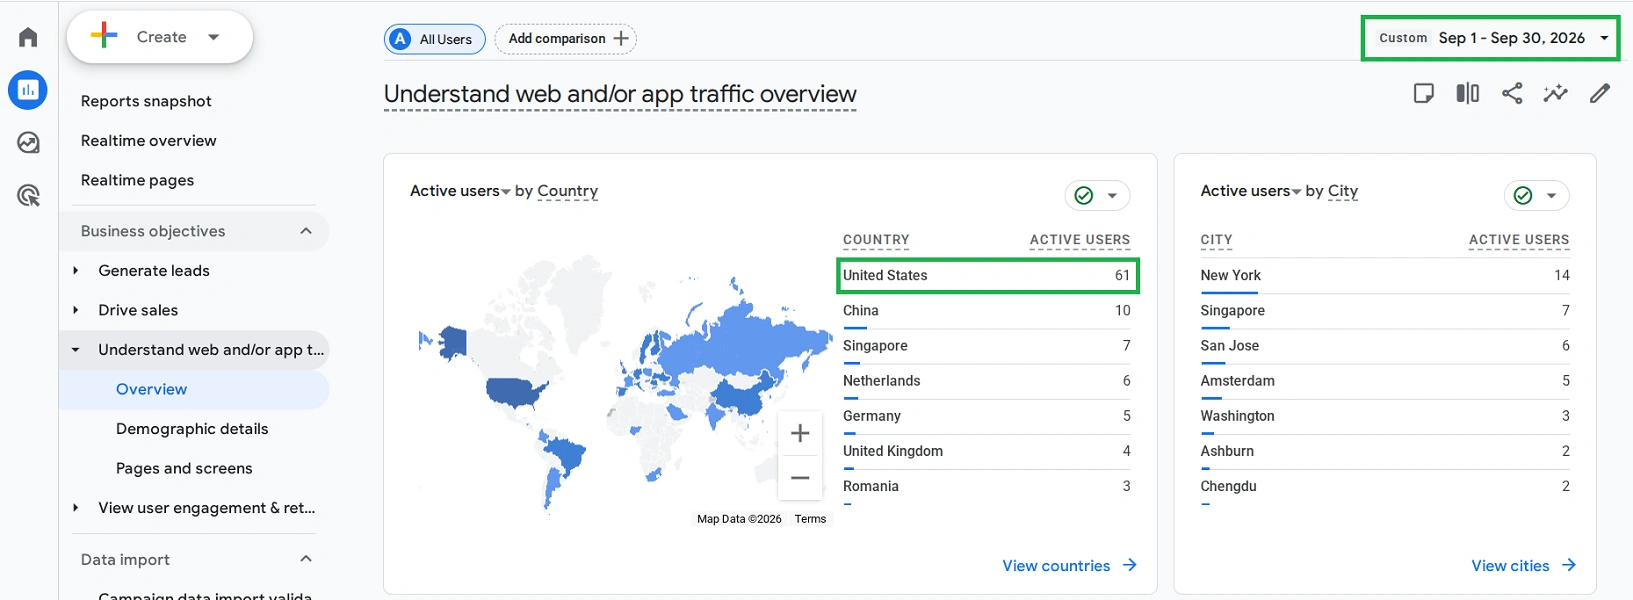Click the Country dimension selector
The image size is (1633, 600).
pos(567,191)
